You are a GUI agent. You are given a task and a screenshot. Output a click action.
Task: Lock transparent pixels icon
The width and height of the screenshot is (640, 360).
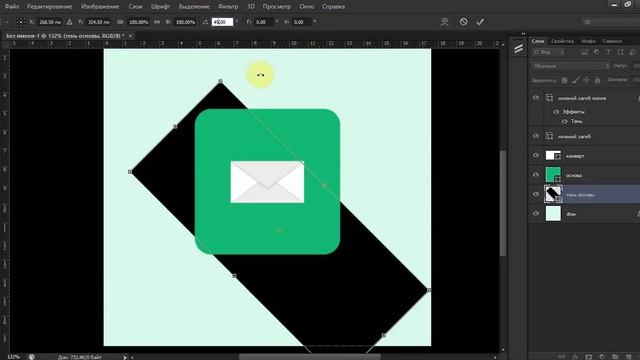click(x=564, y=80)
